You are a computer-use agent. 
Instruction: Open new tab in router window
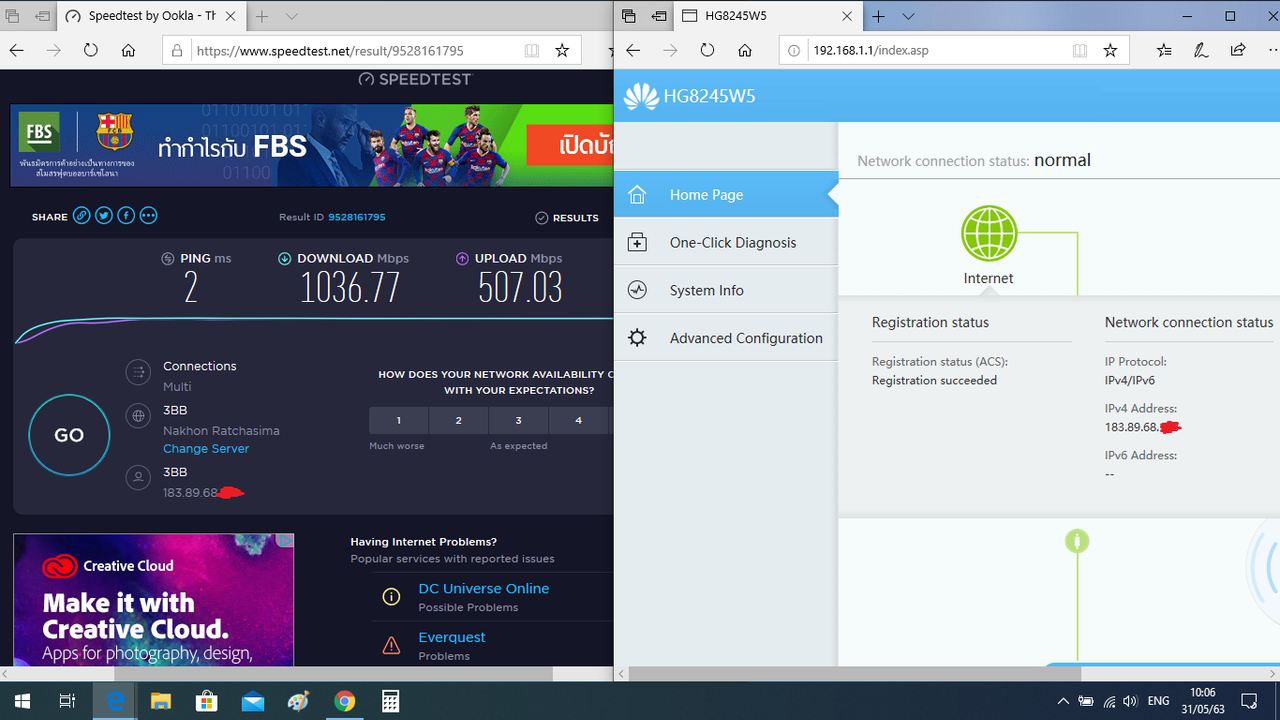879,16
